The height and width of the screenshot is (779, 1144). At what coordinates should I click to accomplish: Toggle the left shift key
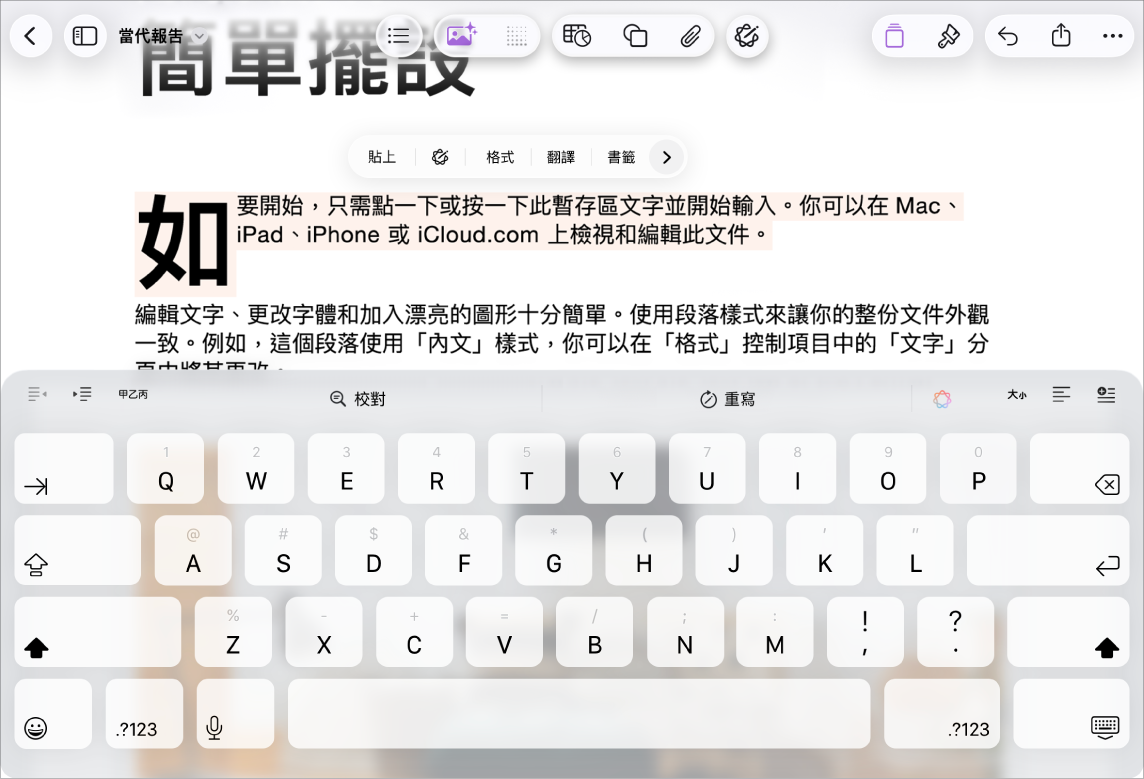98,632
